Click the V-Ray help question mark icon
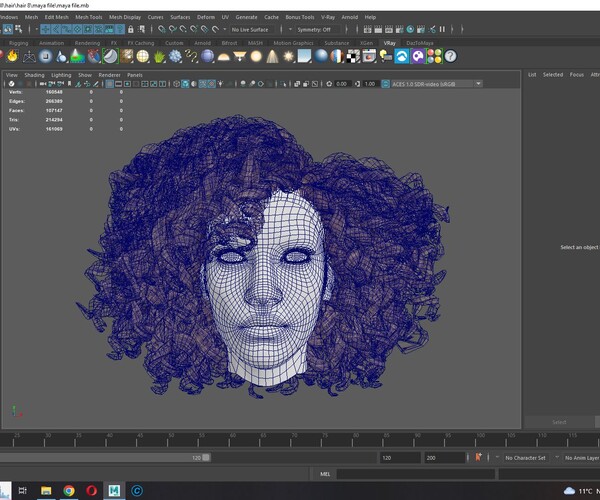This screenshot has width=600, height=500. coord(450,56)
